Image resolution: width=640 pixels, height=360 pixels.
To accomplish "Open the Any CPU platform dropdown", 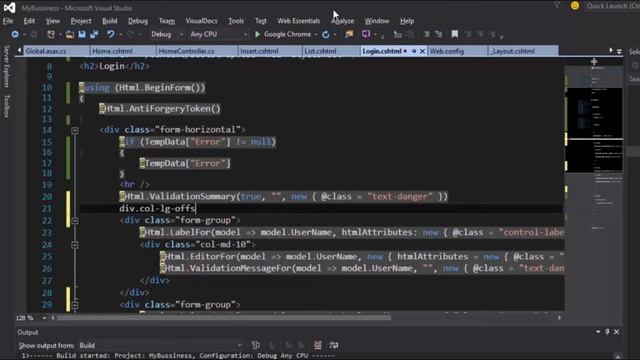I will pyautogui.click(x=218, y=34).
